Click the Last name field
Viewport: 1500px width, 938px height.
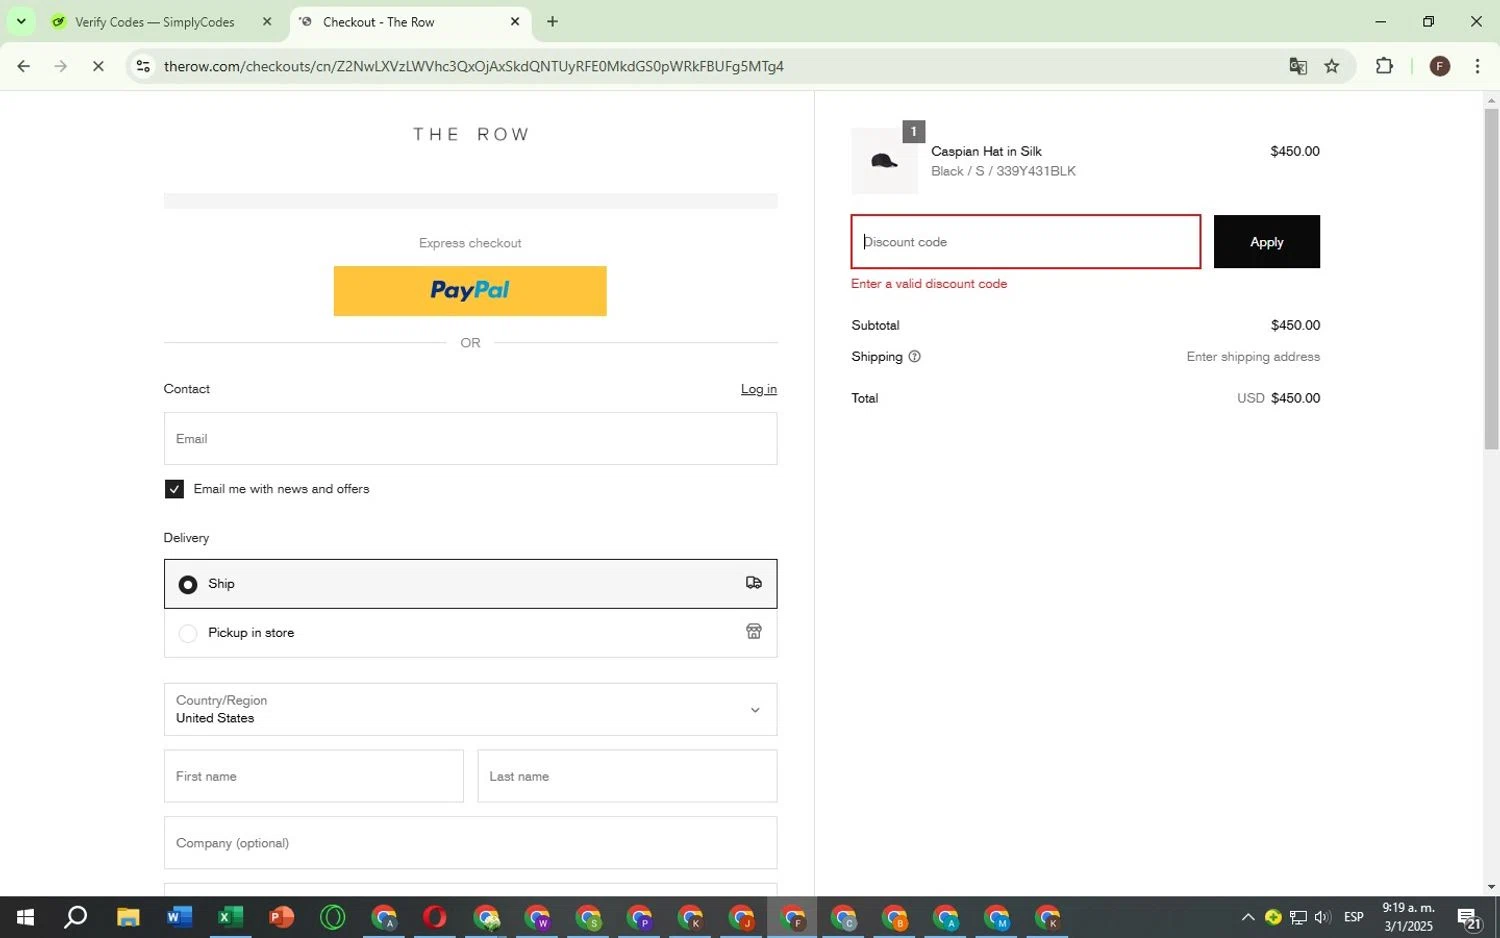pos(627,776)
